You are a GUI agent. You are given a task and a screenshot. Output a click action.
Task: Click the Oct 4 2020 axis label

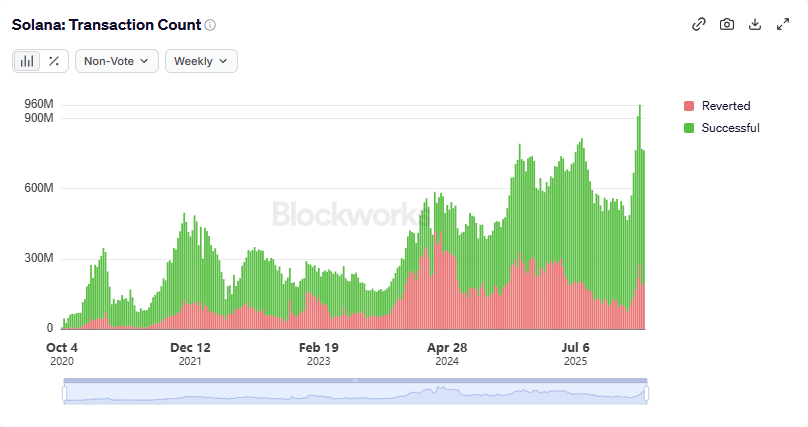pyautogui.click(x=62, y=354)
